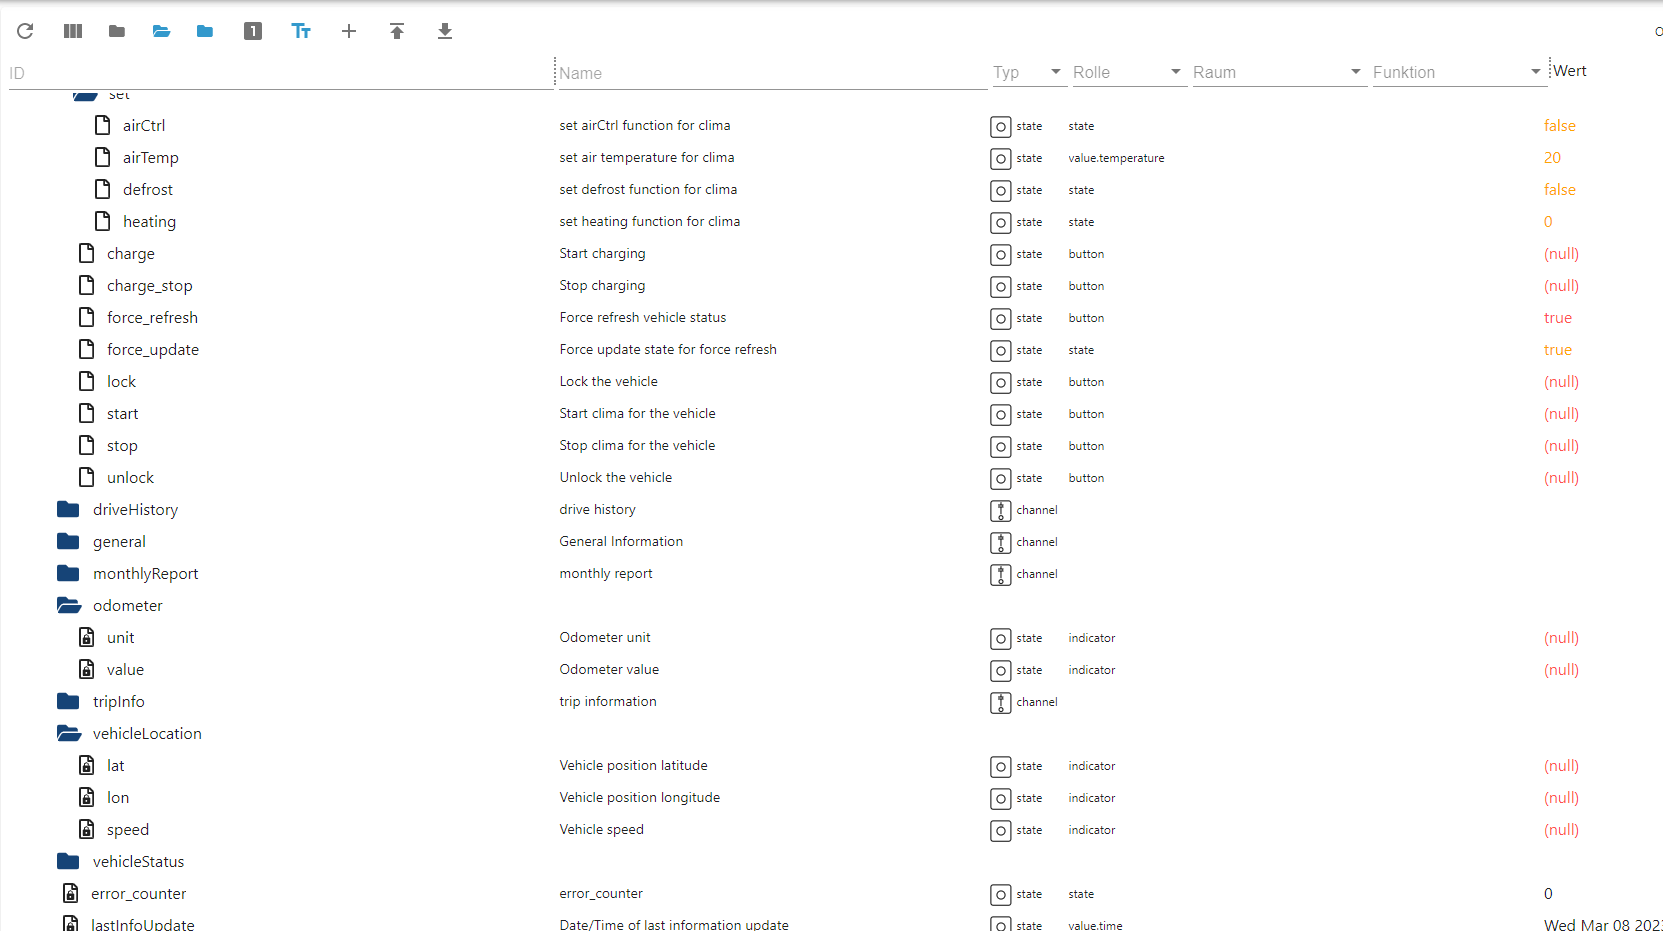Select the heating tree item
The image size is (1663, 931).
(x=149, y=221)
